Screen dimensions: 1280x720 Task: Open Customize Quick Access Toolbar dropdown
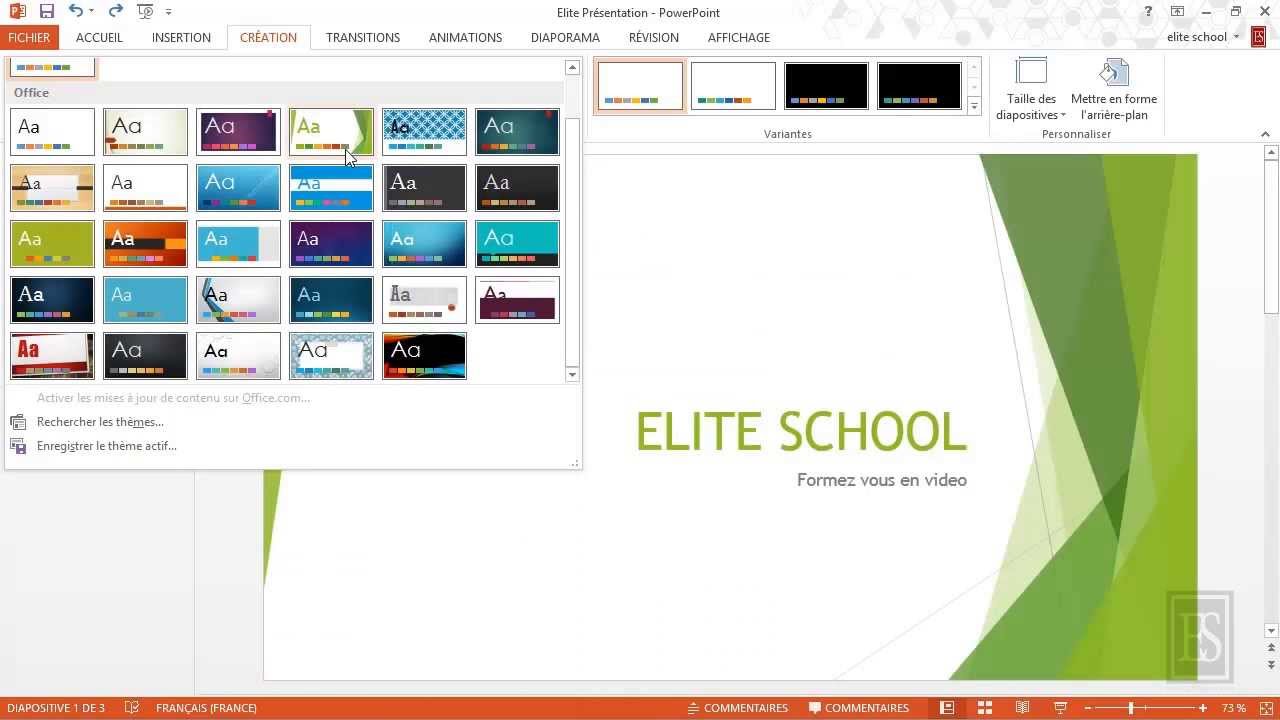[168, 12]
